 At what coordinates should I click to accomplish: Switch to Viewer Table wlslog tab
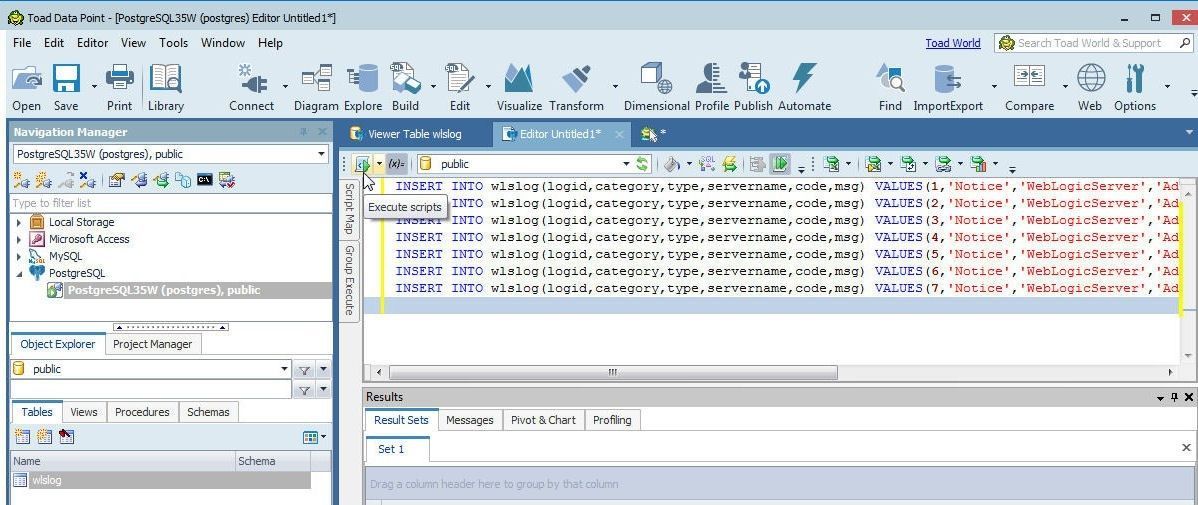point(414,134)
